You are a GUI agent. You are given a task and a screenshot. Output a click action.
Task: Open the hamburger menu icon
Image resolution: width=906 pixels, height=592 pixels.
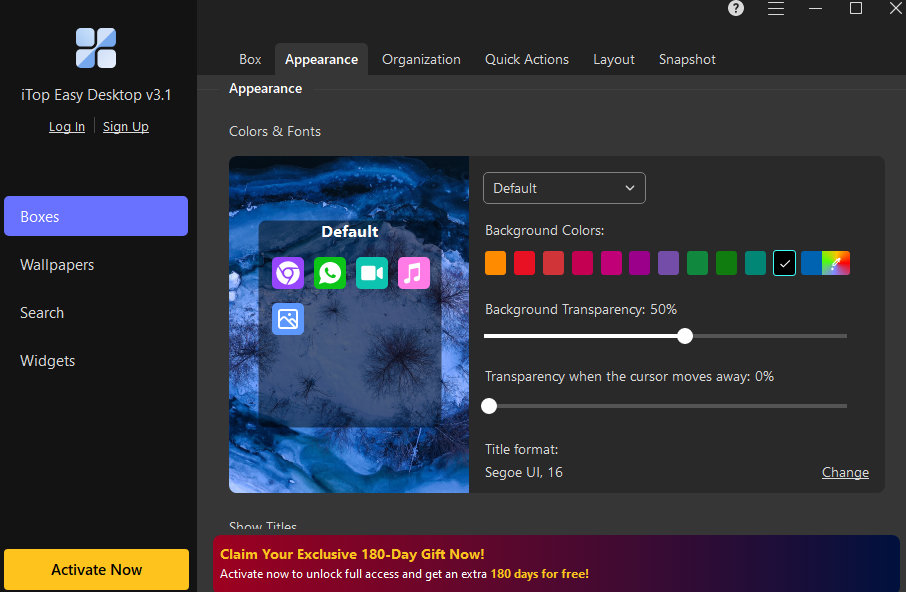(x=775, y=9)
